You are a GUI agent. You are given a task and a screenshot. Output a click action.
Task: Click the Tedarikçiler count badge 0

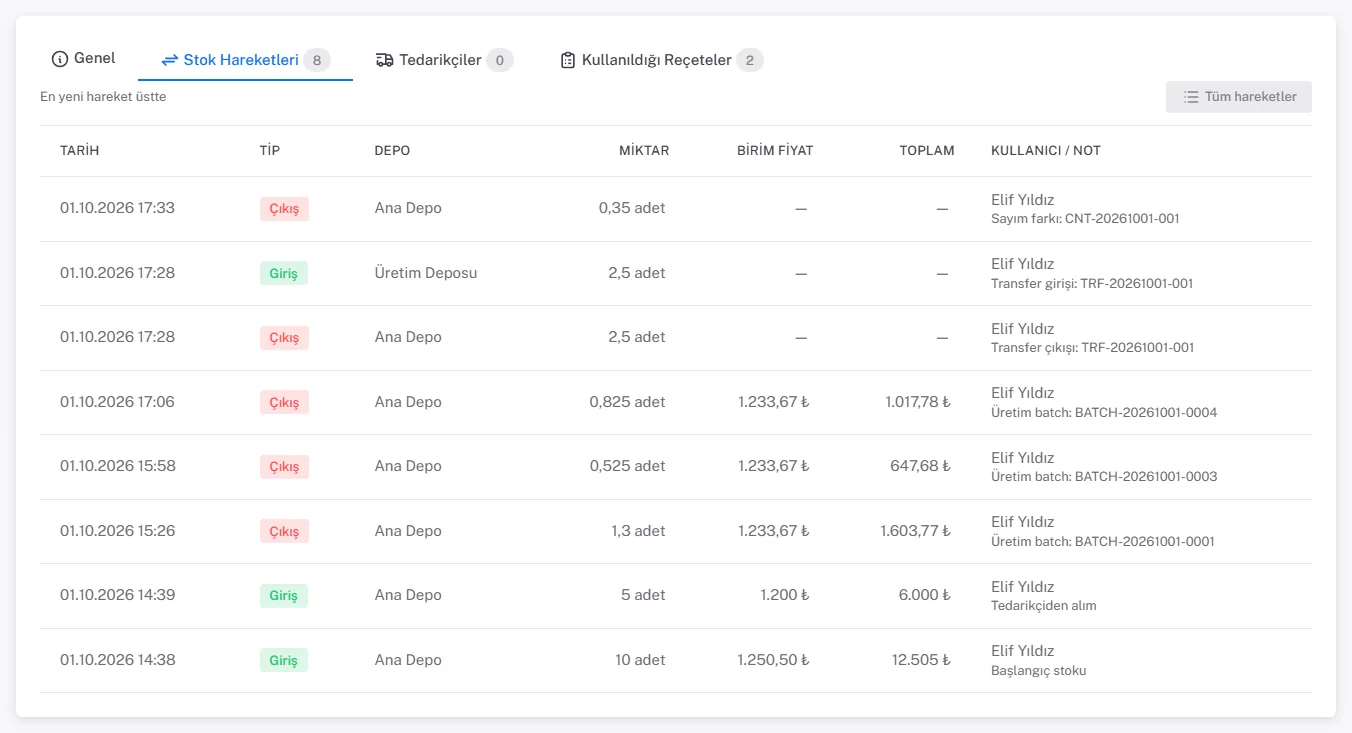(500, 60)
